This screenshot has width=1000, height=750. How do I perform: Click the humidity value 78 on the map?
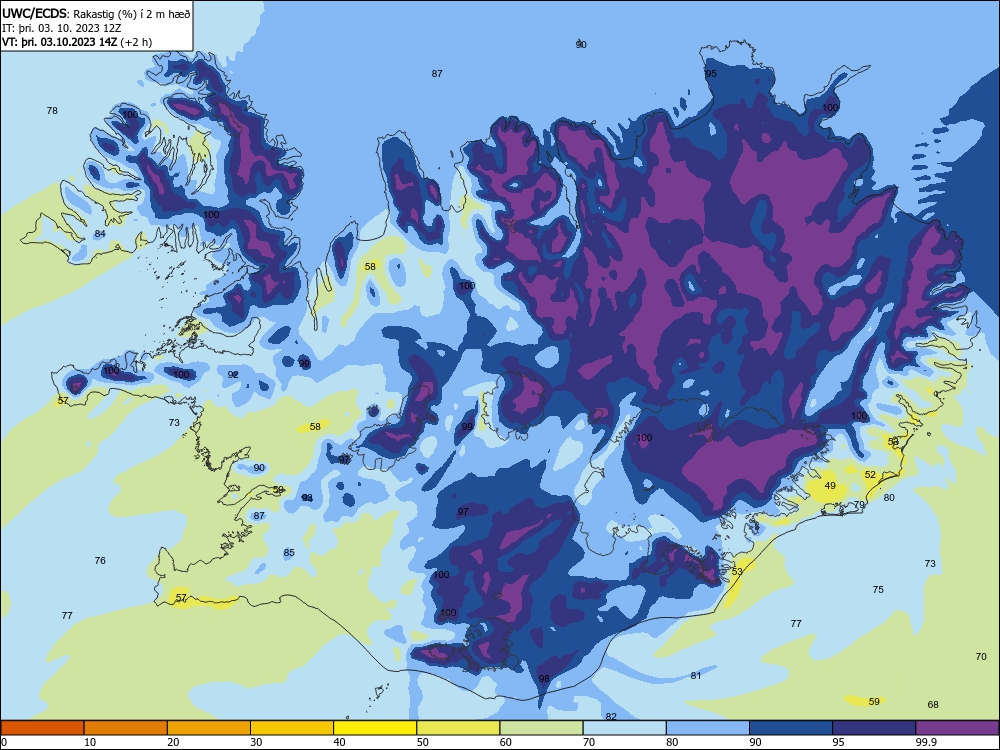point(52,110)
